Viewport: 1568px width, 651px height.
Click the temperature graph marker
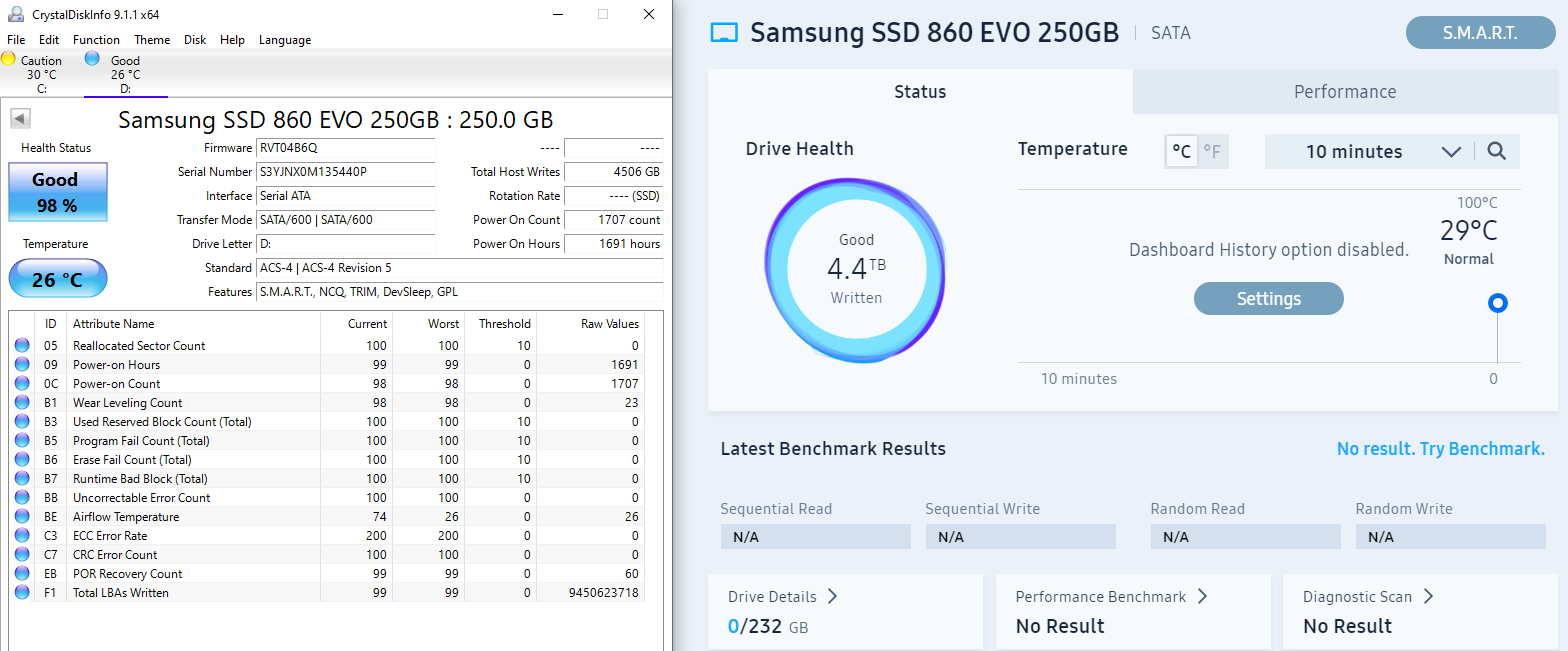[1497, 303]
